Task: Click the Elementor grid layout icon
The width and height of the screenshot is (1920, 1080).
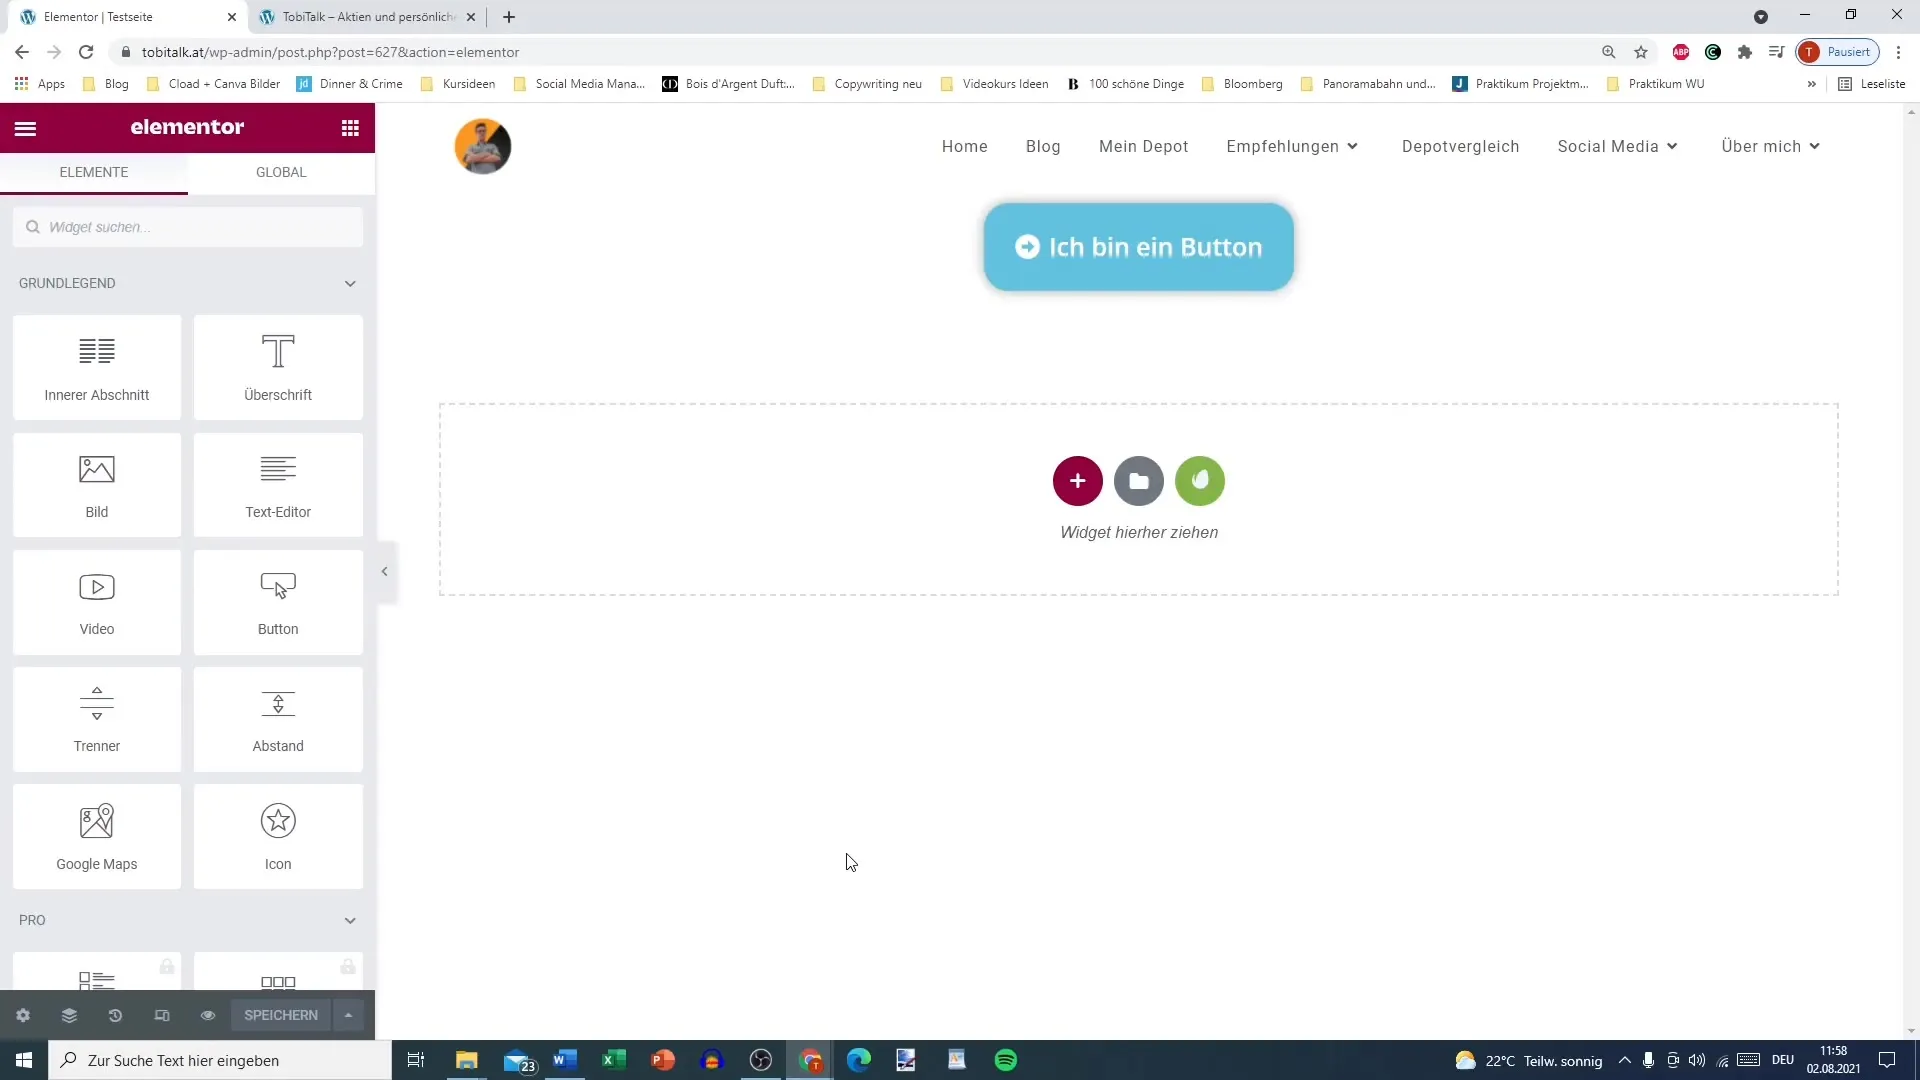Action: pos(351,127)
